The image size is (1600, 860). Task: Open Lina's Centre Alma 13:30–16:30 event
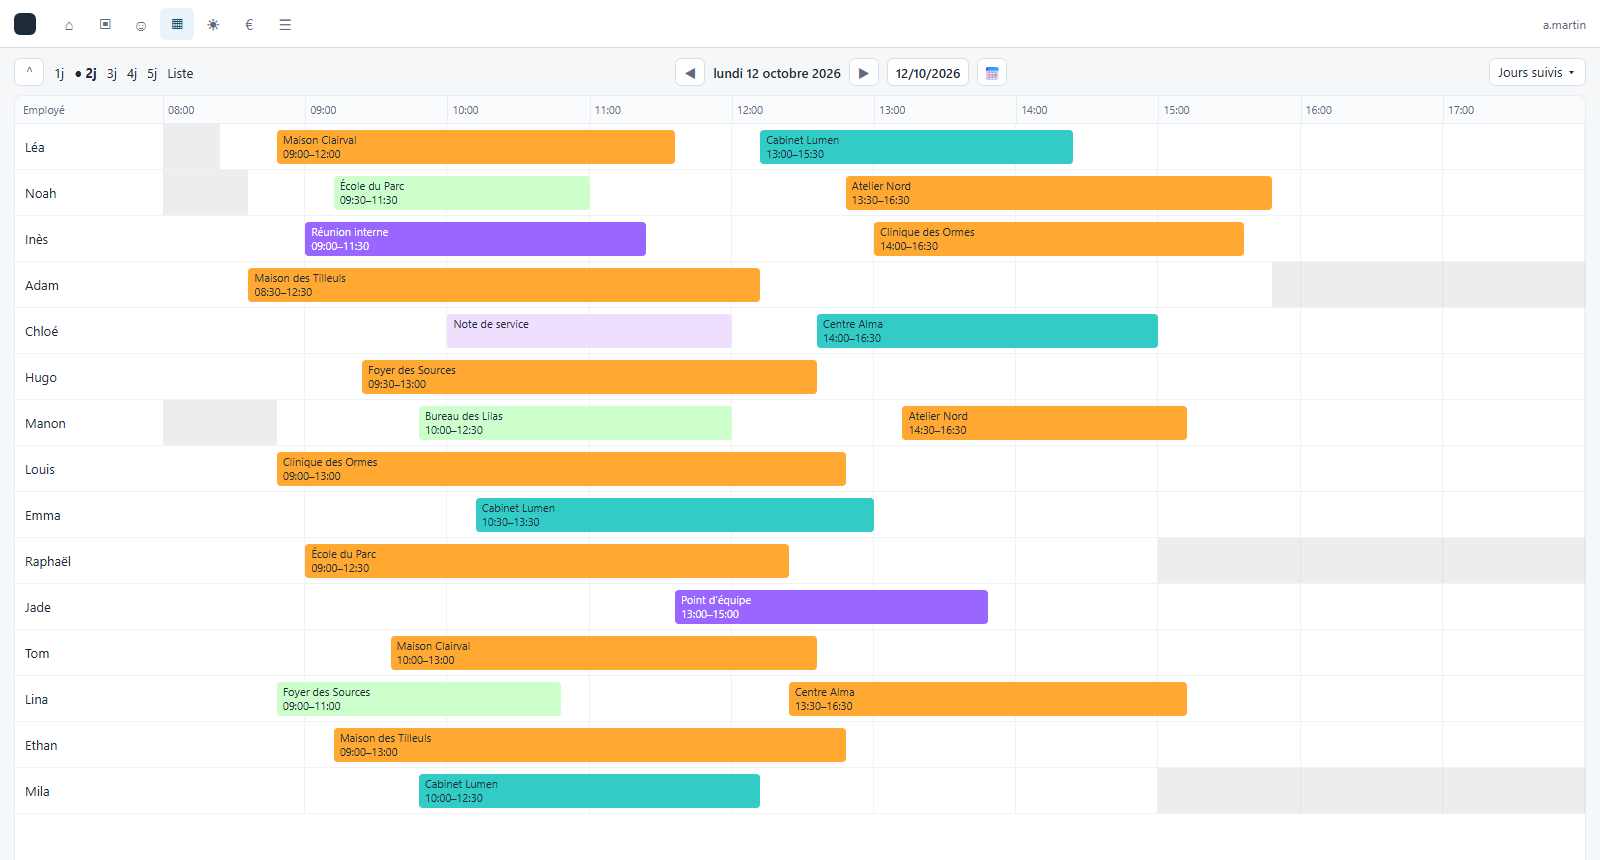tap(988, 699)
